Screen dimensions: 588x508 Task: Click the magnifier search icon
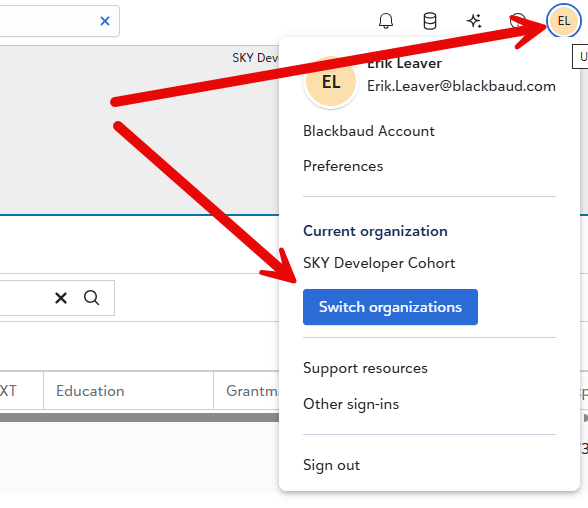click(x=92, y=298)
